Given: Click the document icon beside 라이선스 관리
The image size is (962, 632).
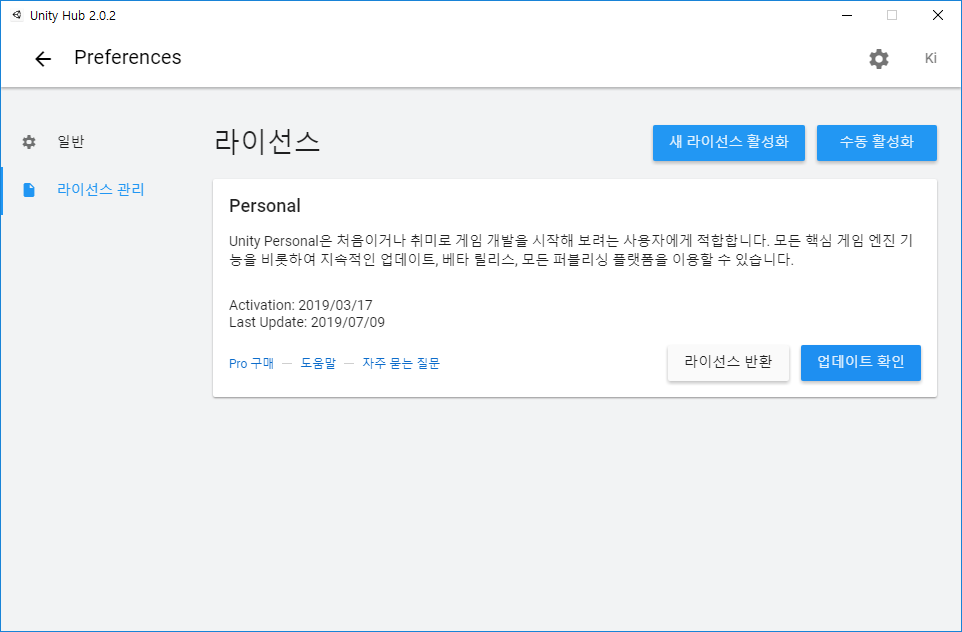Looking at the screenshot, I should point(29,190).
